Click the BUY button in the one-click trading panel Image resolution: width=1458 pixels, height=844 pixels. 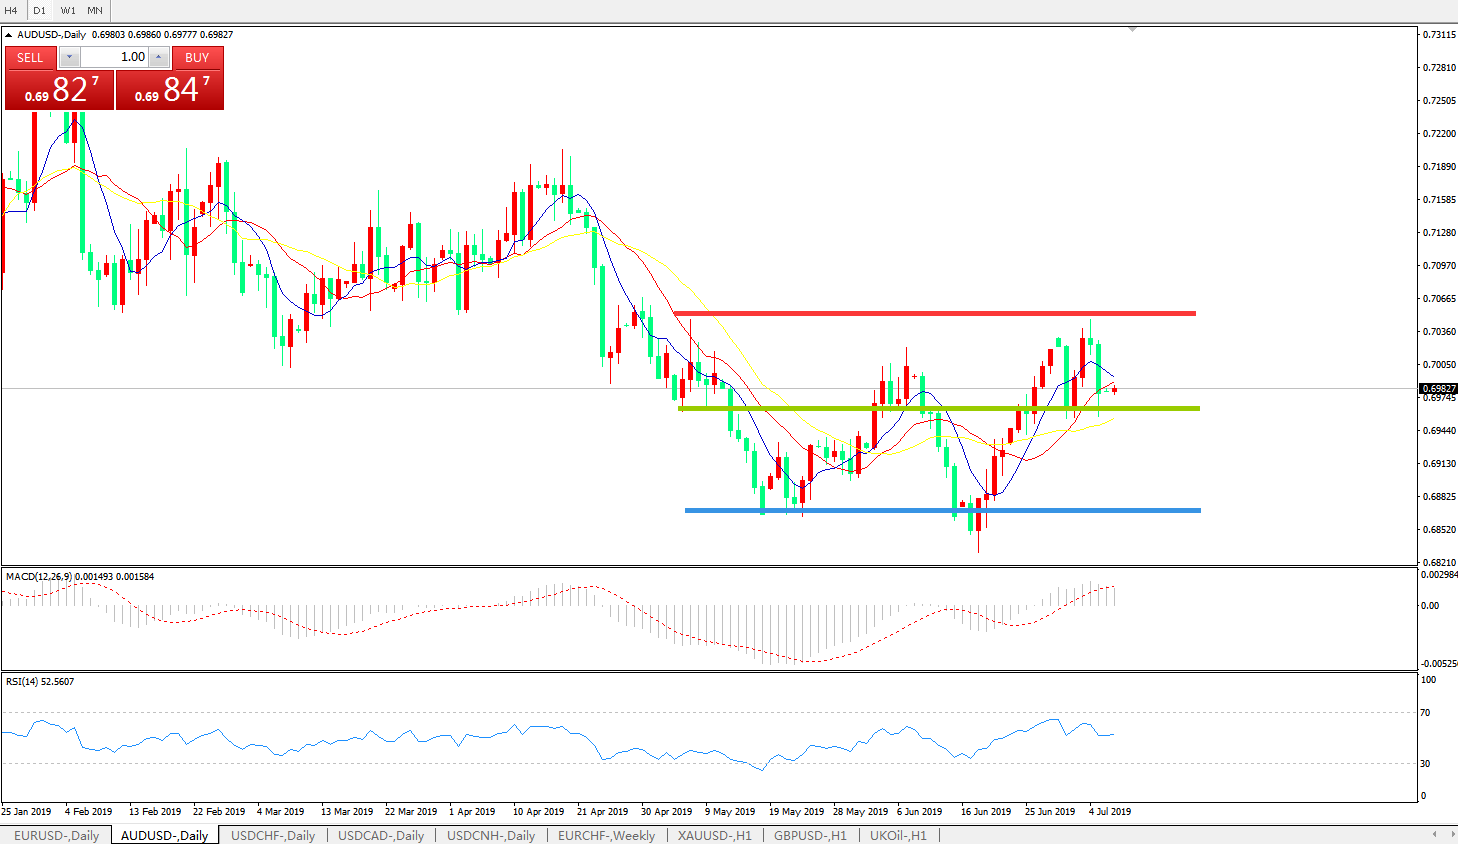point(197,58)
